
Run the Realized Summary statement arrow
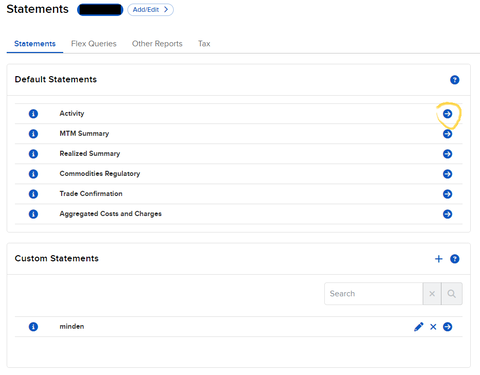(447, 154)
